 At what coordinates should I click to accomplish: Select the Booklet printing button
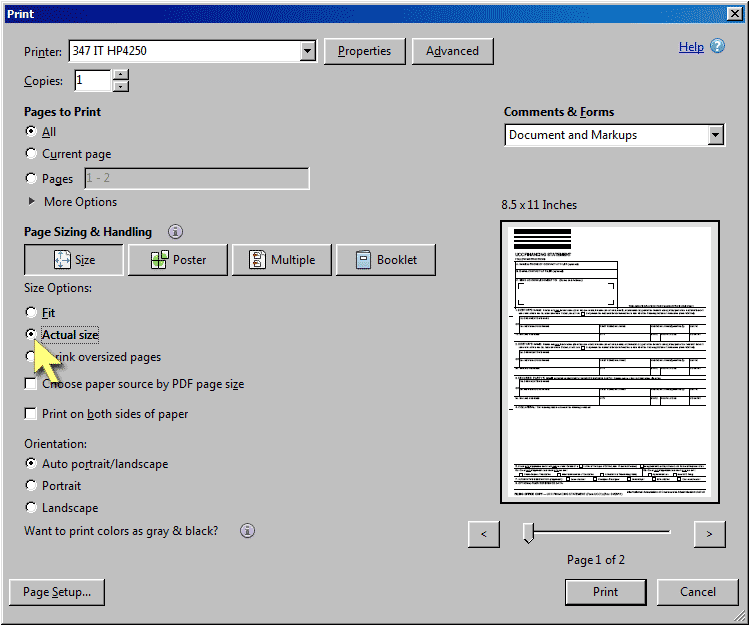coord(385,260)
